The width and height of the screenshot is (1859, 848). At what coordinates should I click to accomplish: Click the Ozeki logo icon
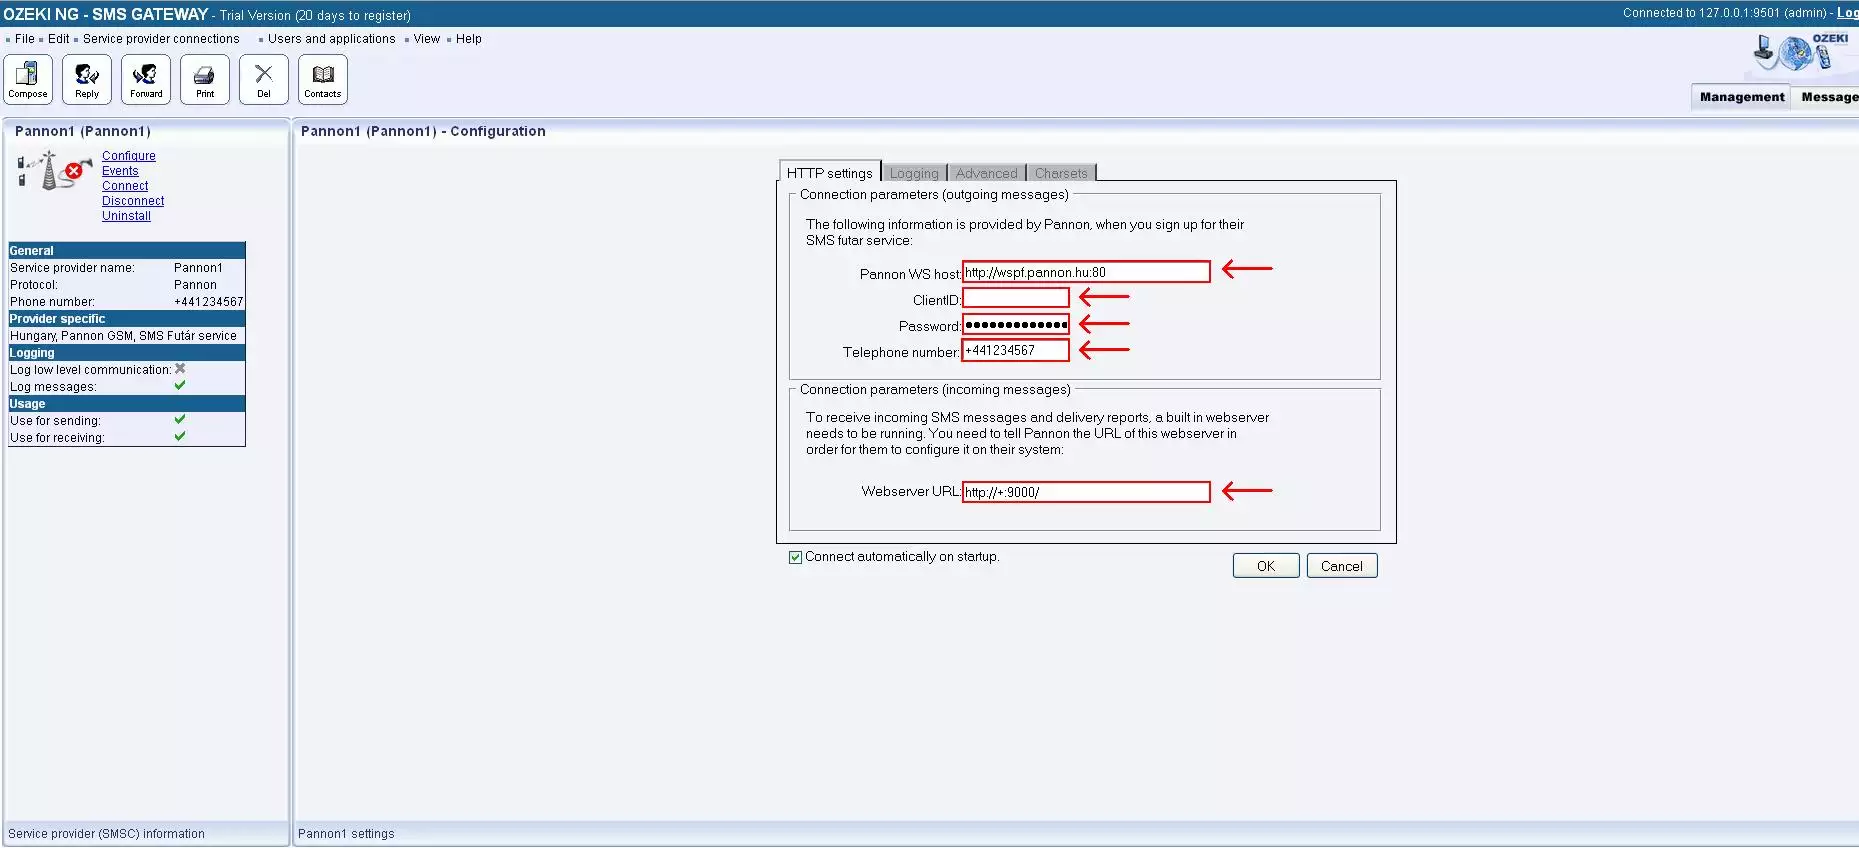coord(1802,53)
